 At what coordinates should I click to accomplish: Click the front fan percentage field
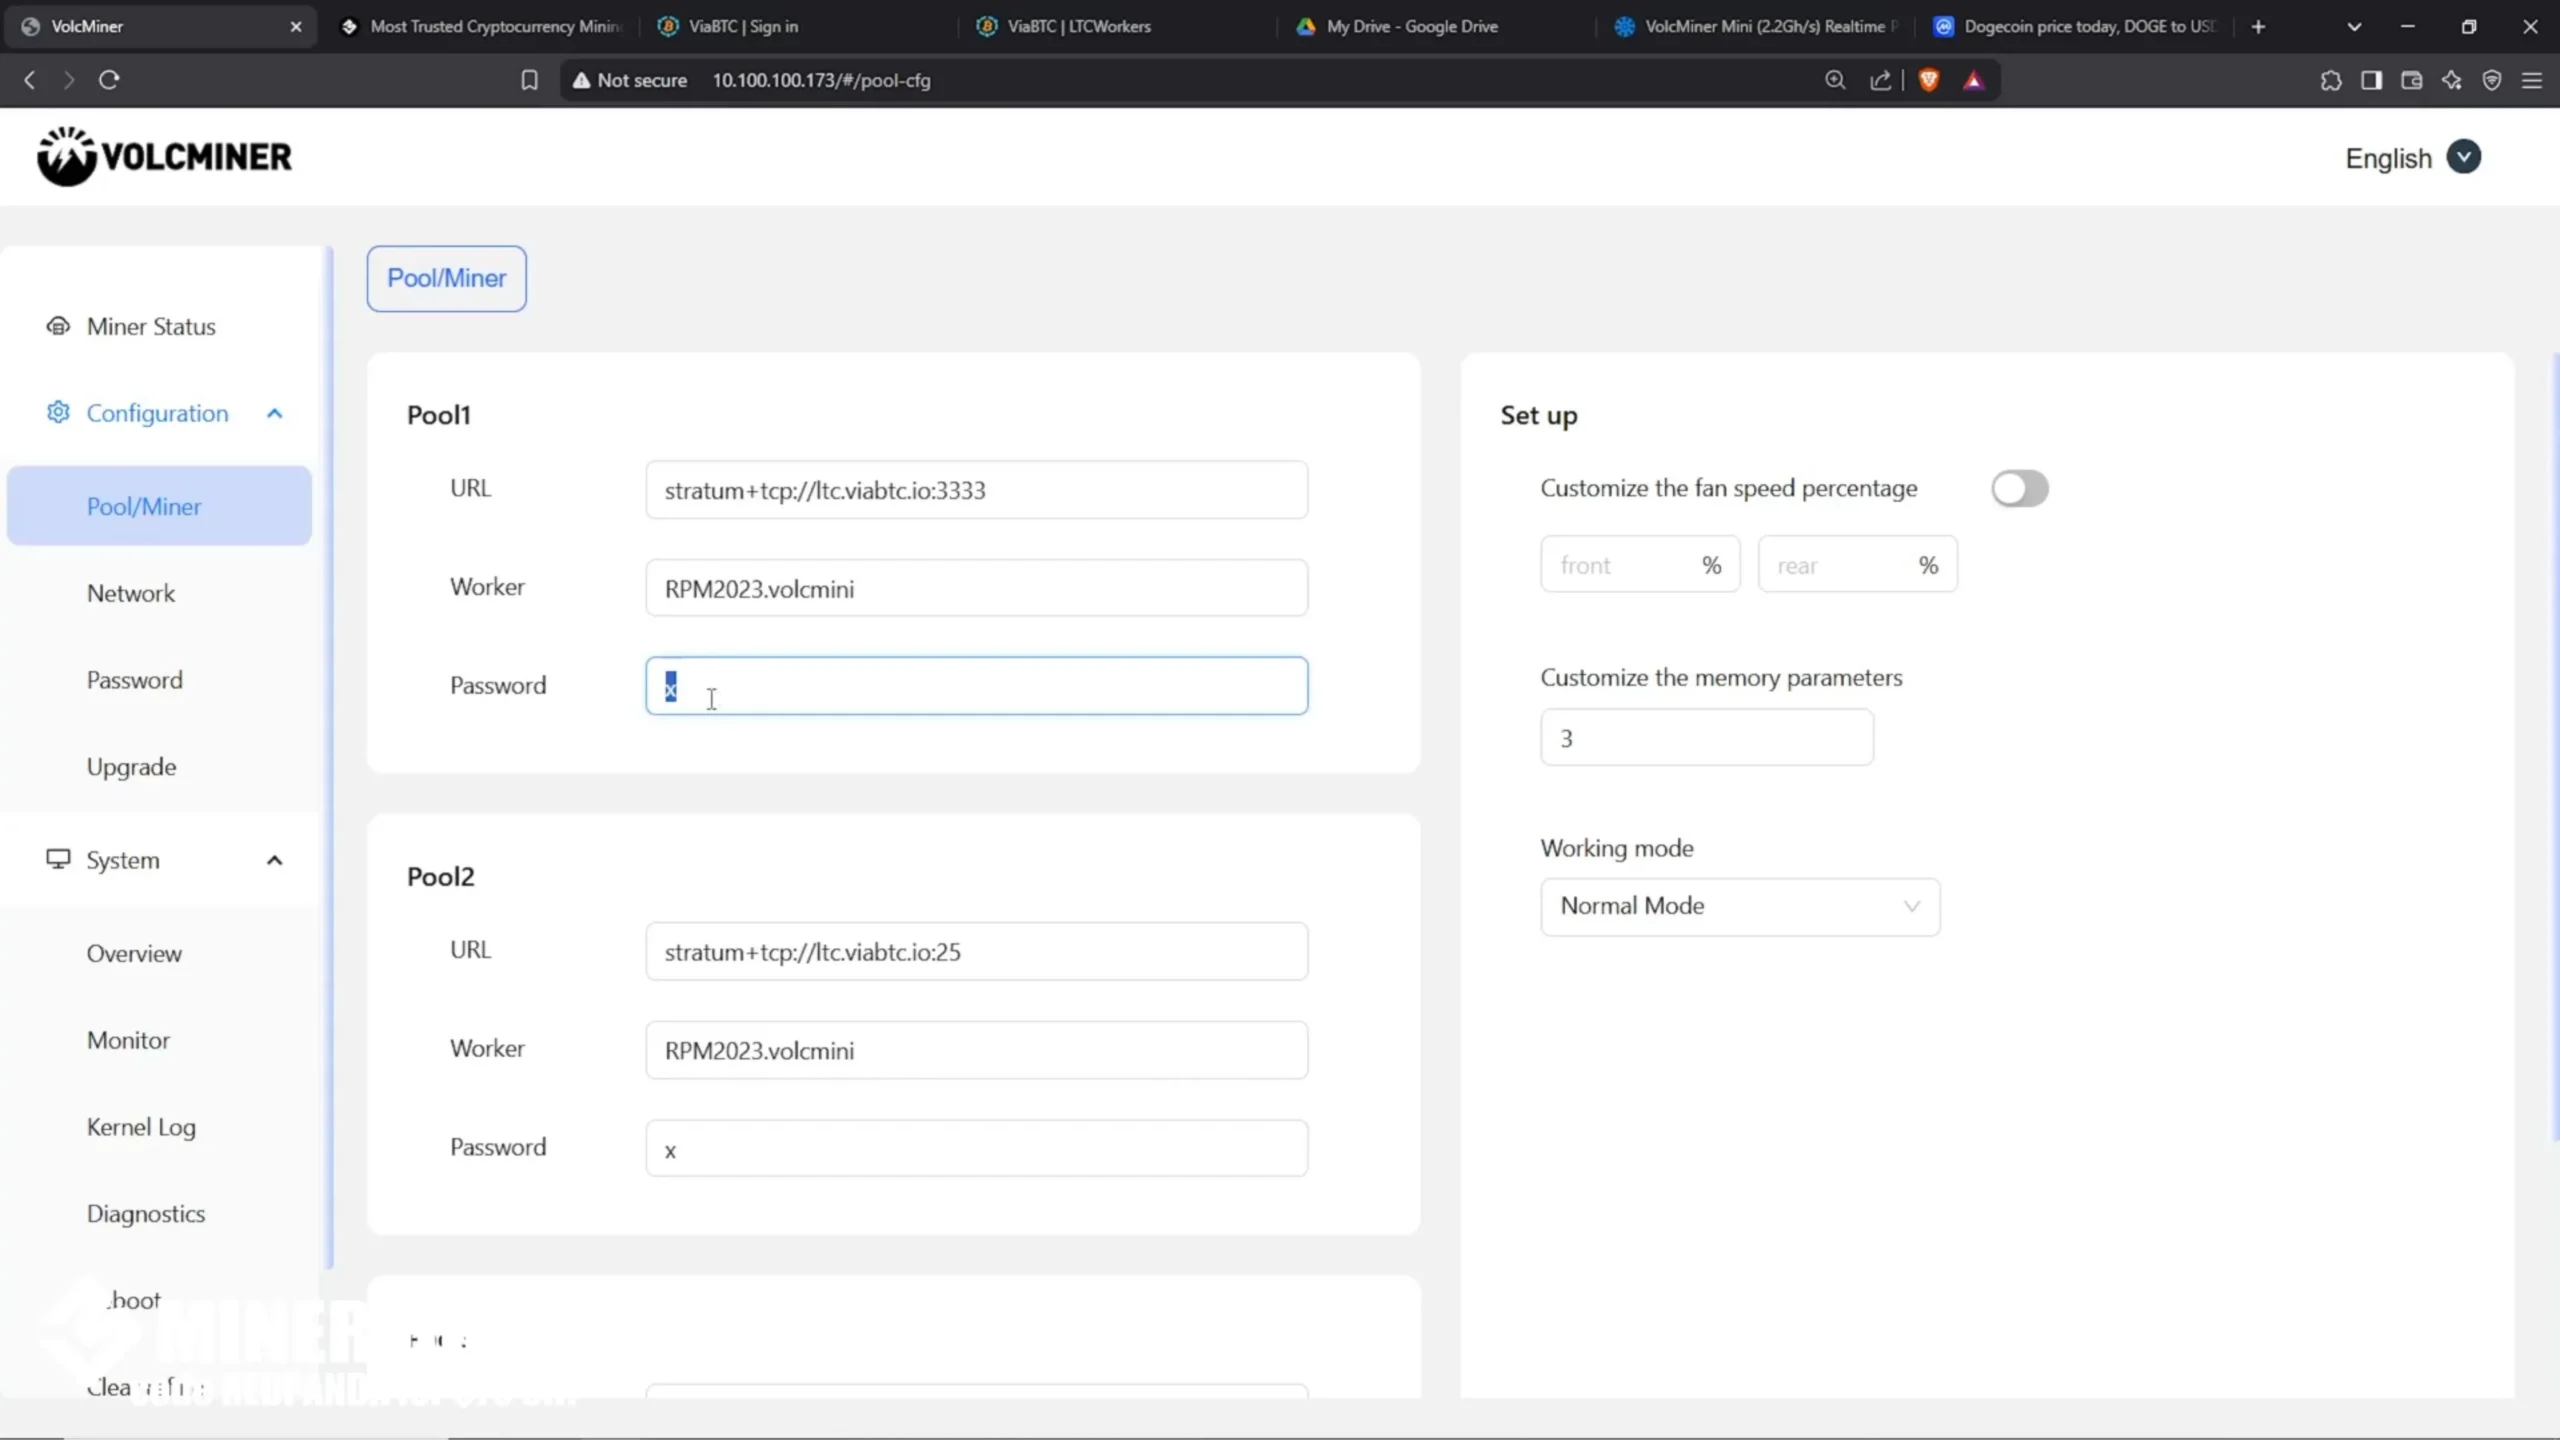coord(1640,565)
